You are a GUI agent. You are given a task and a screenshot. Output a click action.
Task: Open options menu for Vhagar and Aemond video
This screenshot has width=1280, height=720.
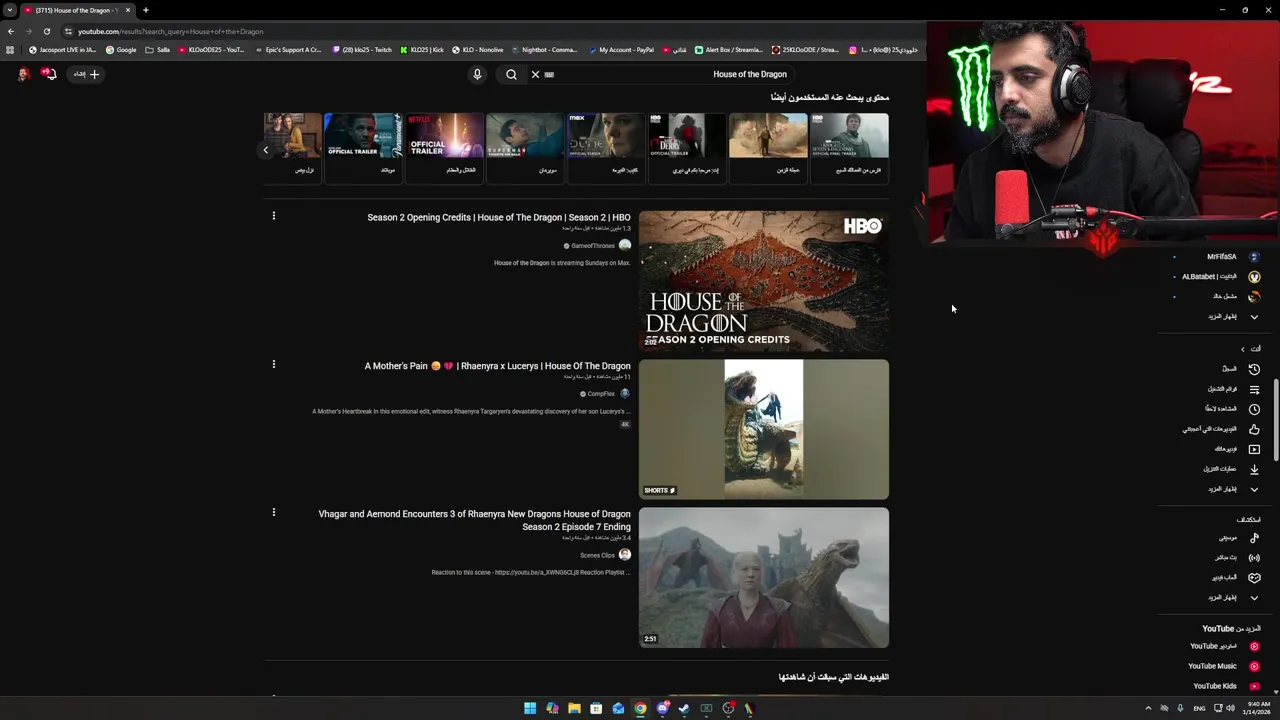tap(273, 512)
